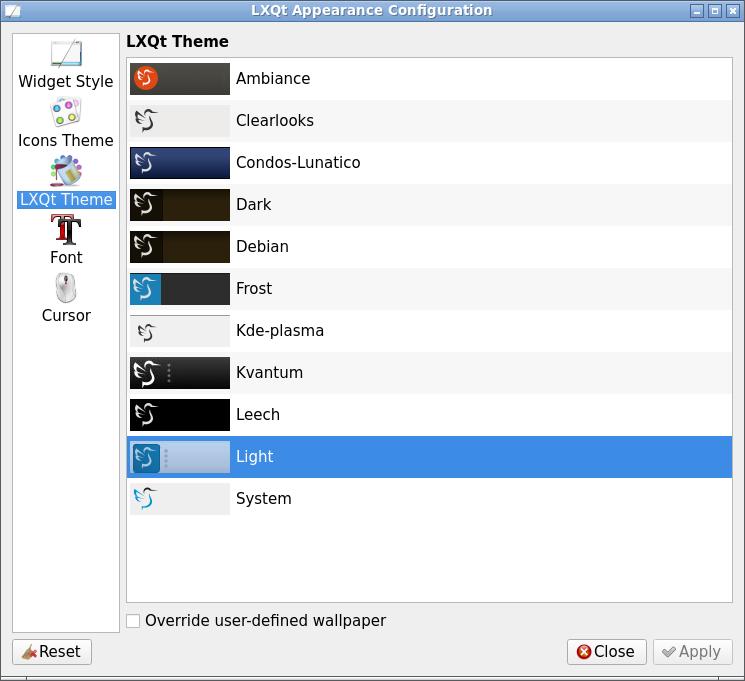Click the Frost theme preview thumbnail
The height and width of the screenshot is (681, 745).
click(x=180, y=289)
